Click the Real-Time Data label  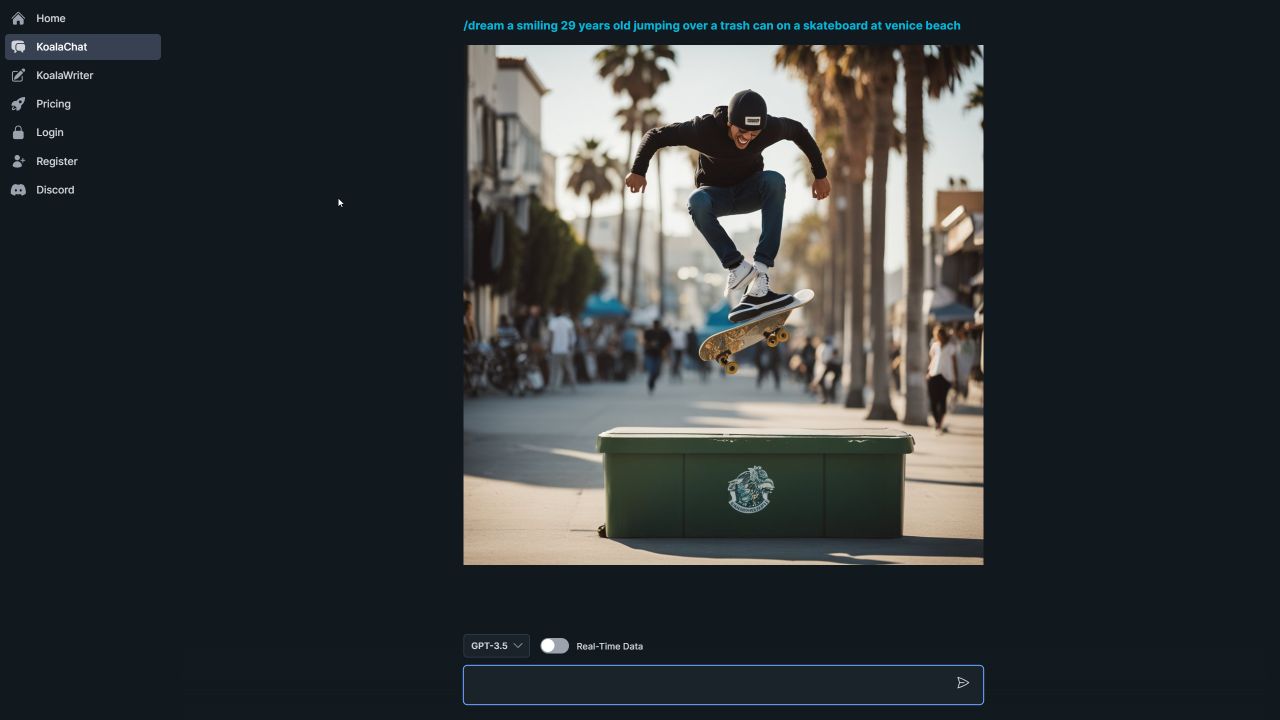tap(610, 646)
